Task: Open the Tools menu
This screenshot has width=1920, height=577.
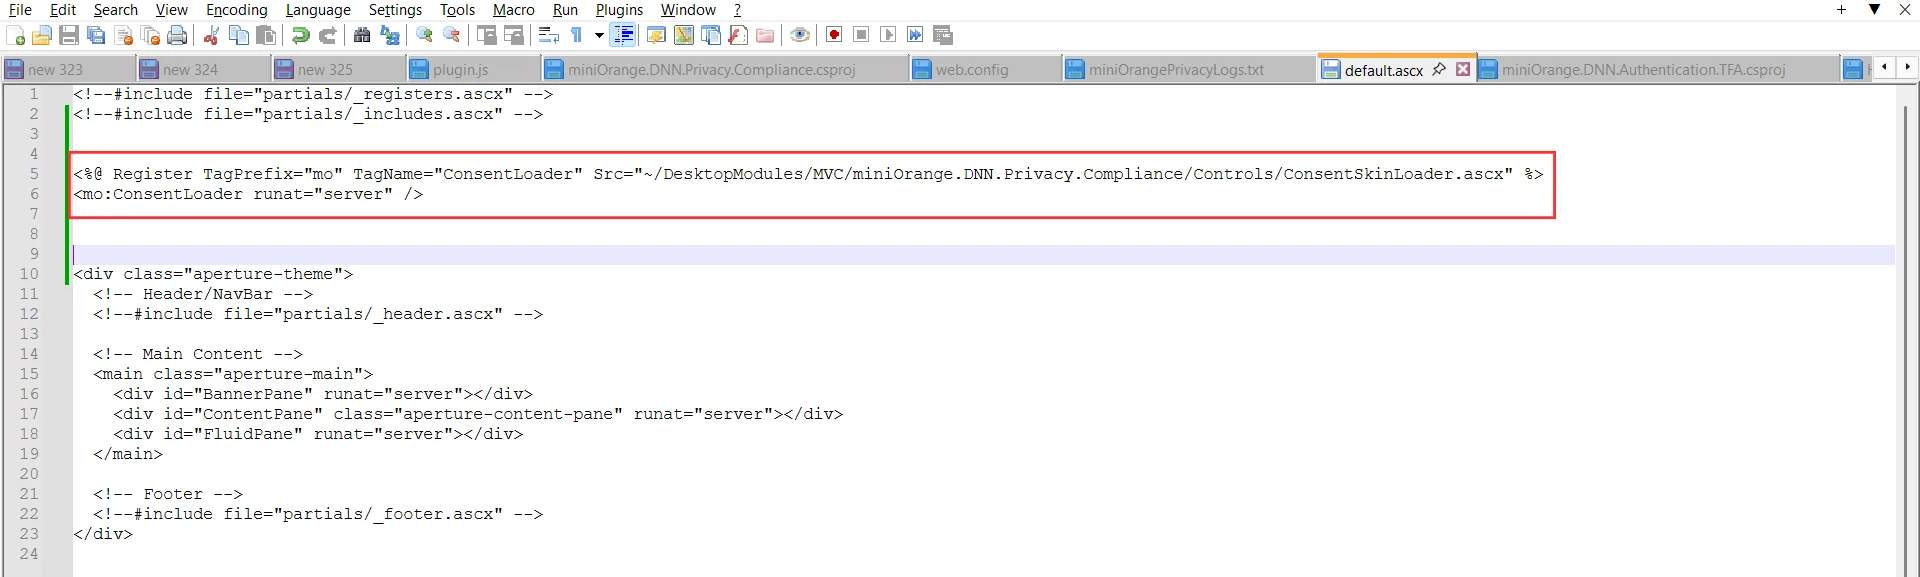Action: 457,10
